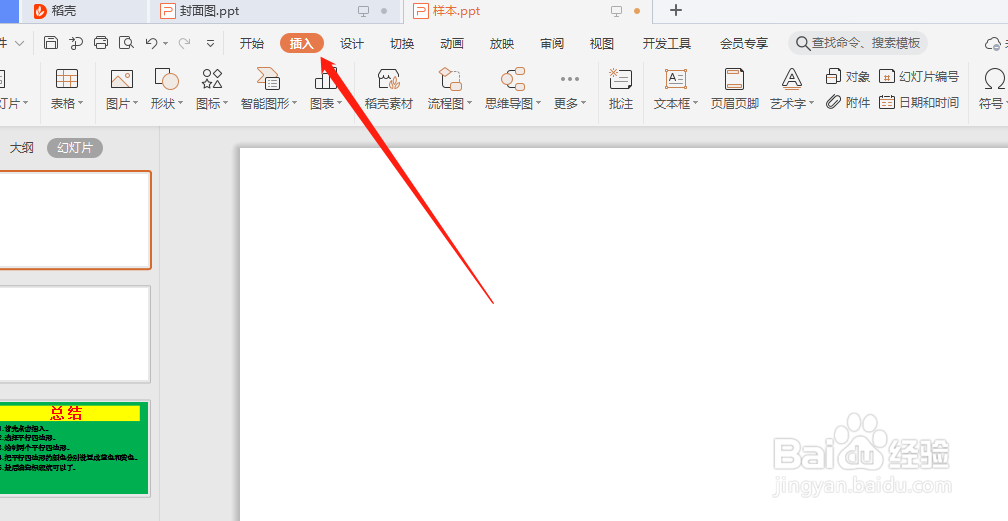Open the 形状 shapes icon

coord(166,79)
